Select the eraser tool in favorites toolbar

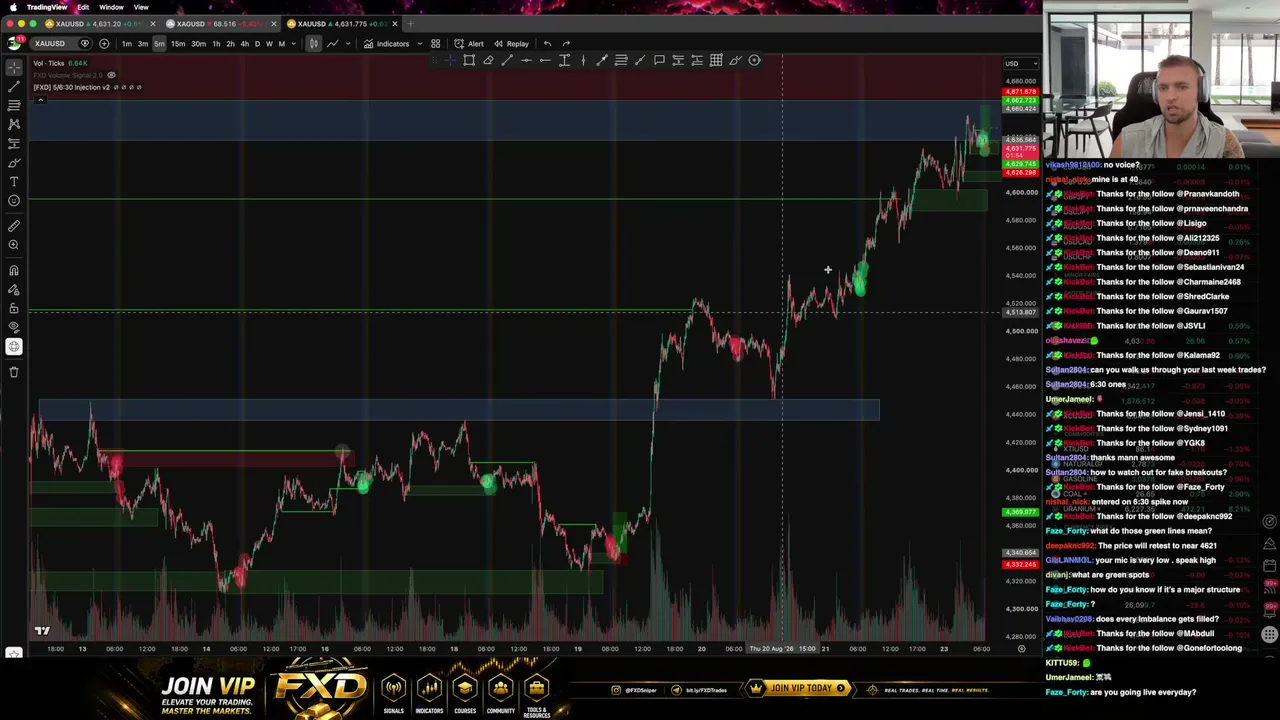(x=488, y=60)
